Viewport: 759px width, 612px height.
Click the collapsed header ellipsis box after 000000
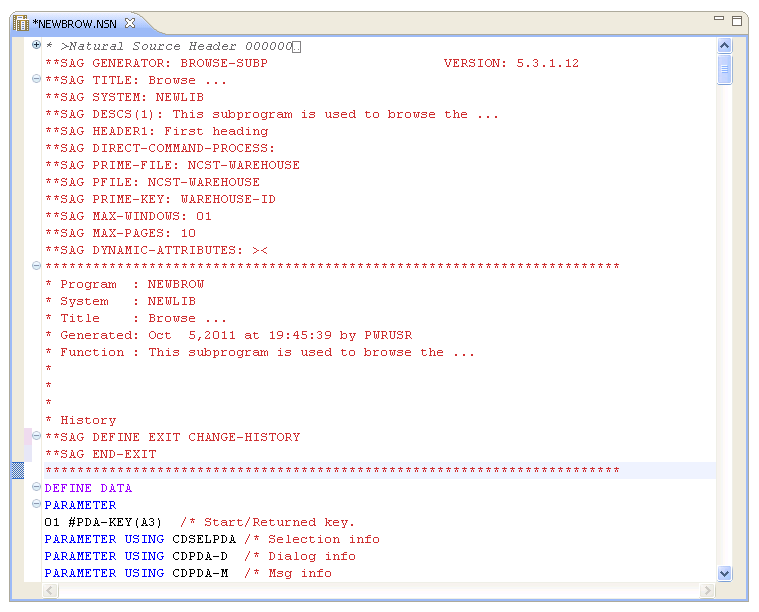click(297, 47)
